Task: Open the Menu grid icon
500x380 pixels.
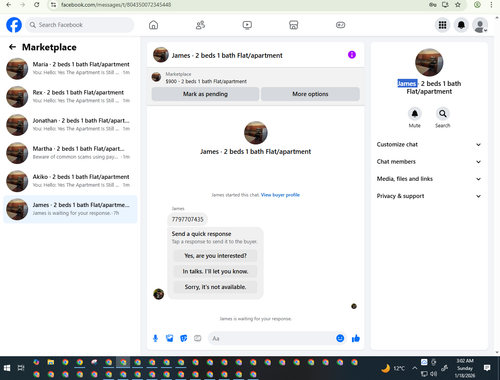Action: coord(442,25)
